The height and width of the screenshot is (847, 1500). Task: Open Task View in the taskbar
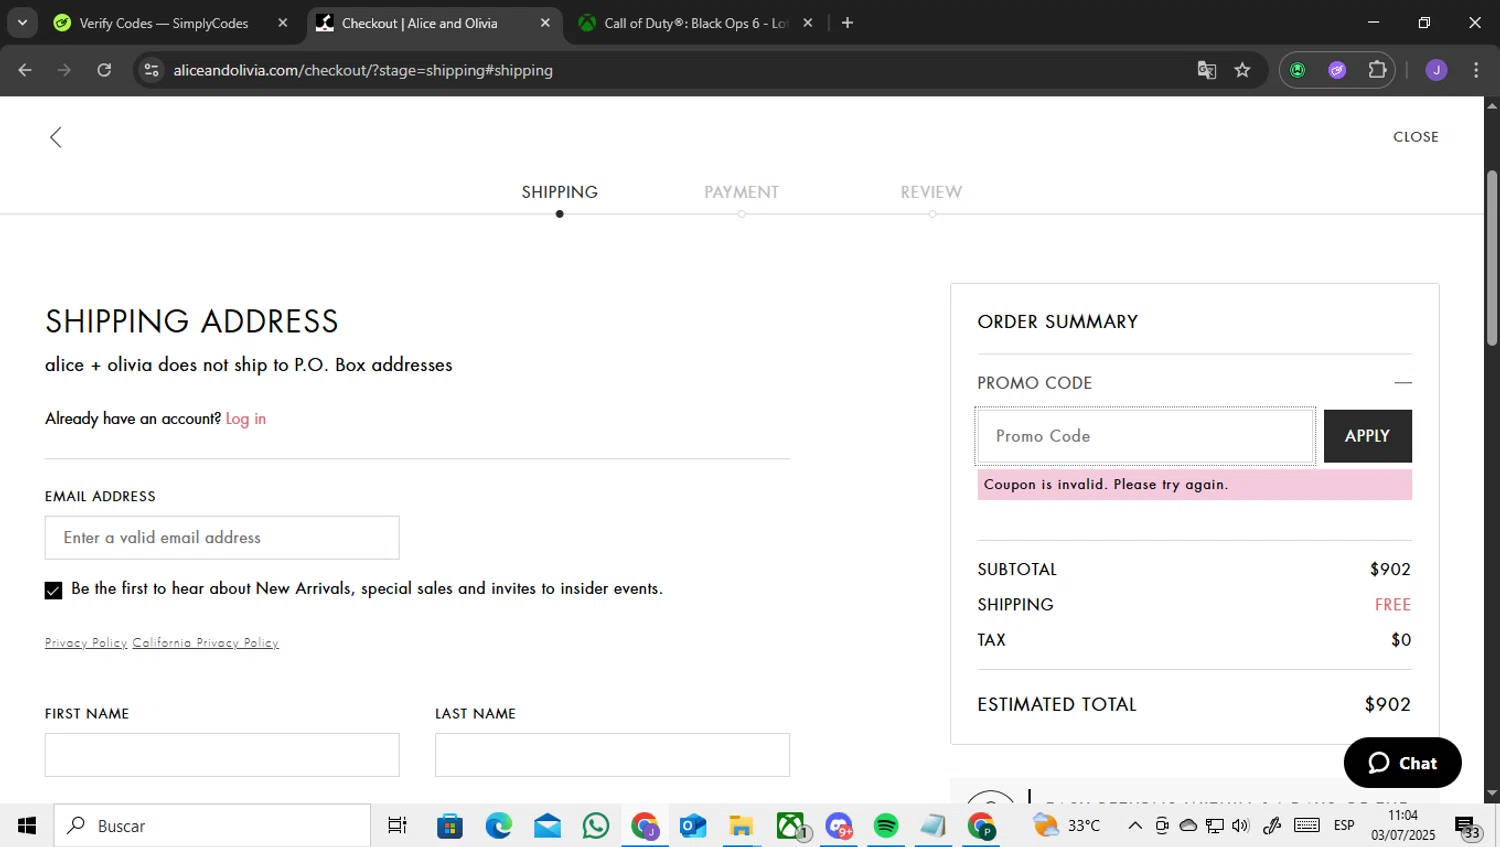coord(397,826)
